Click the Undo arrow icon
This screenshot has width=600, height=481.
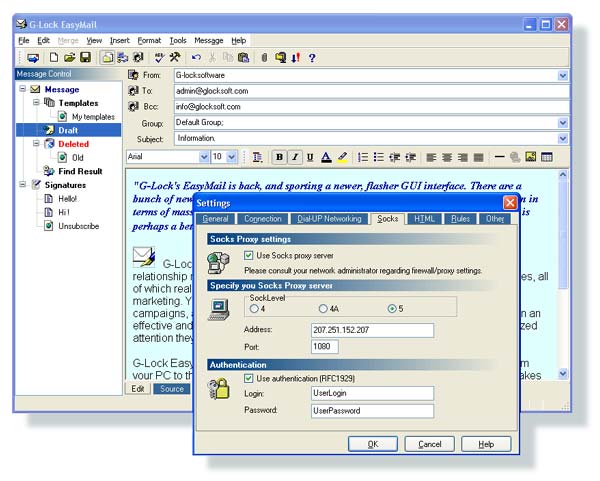pos(196,58)
